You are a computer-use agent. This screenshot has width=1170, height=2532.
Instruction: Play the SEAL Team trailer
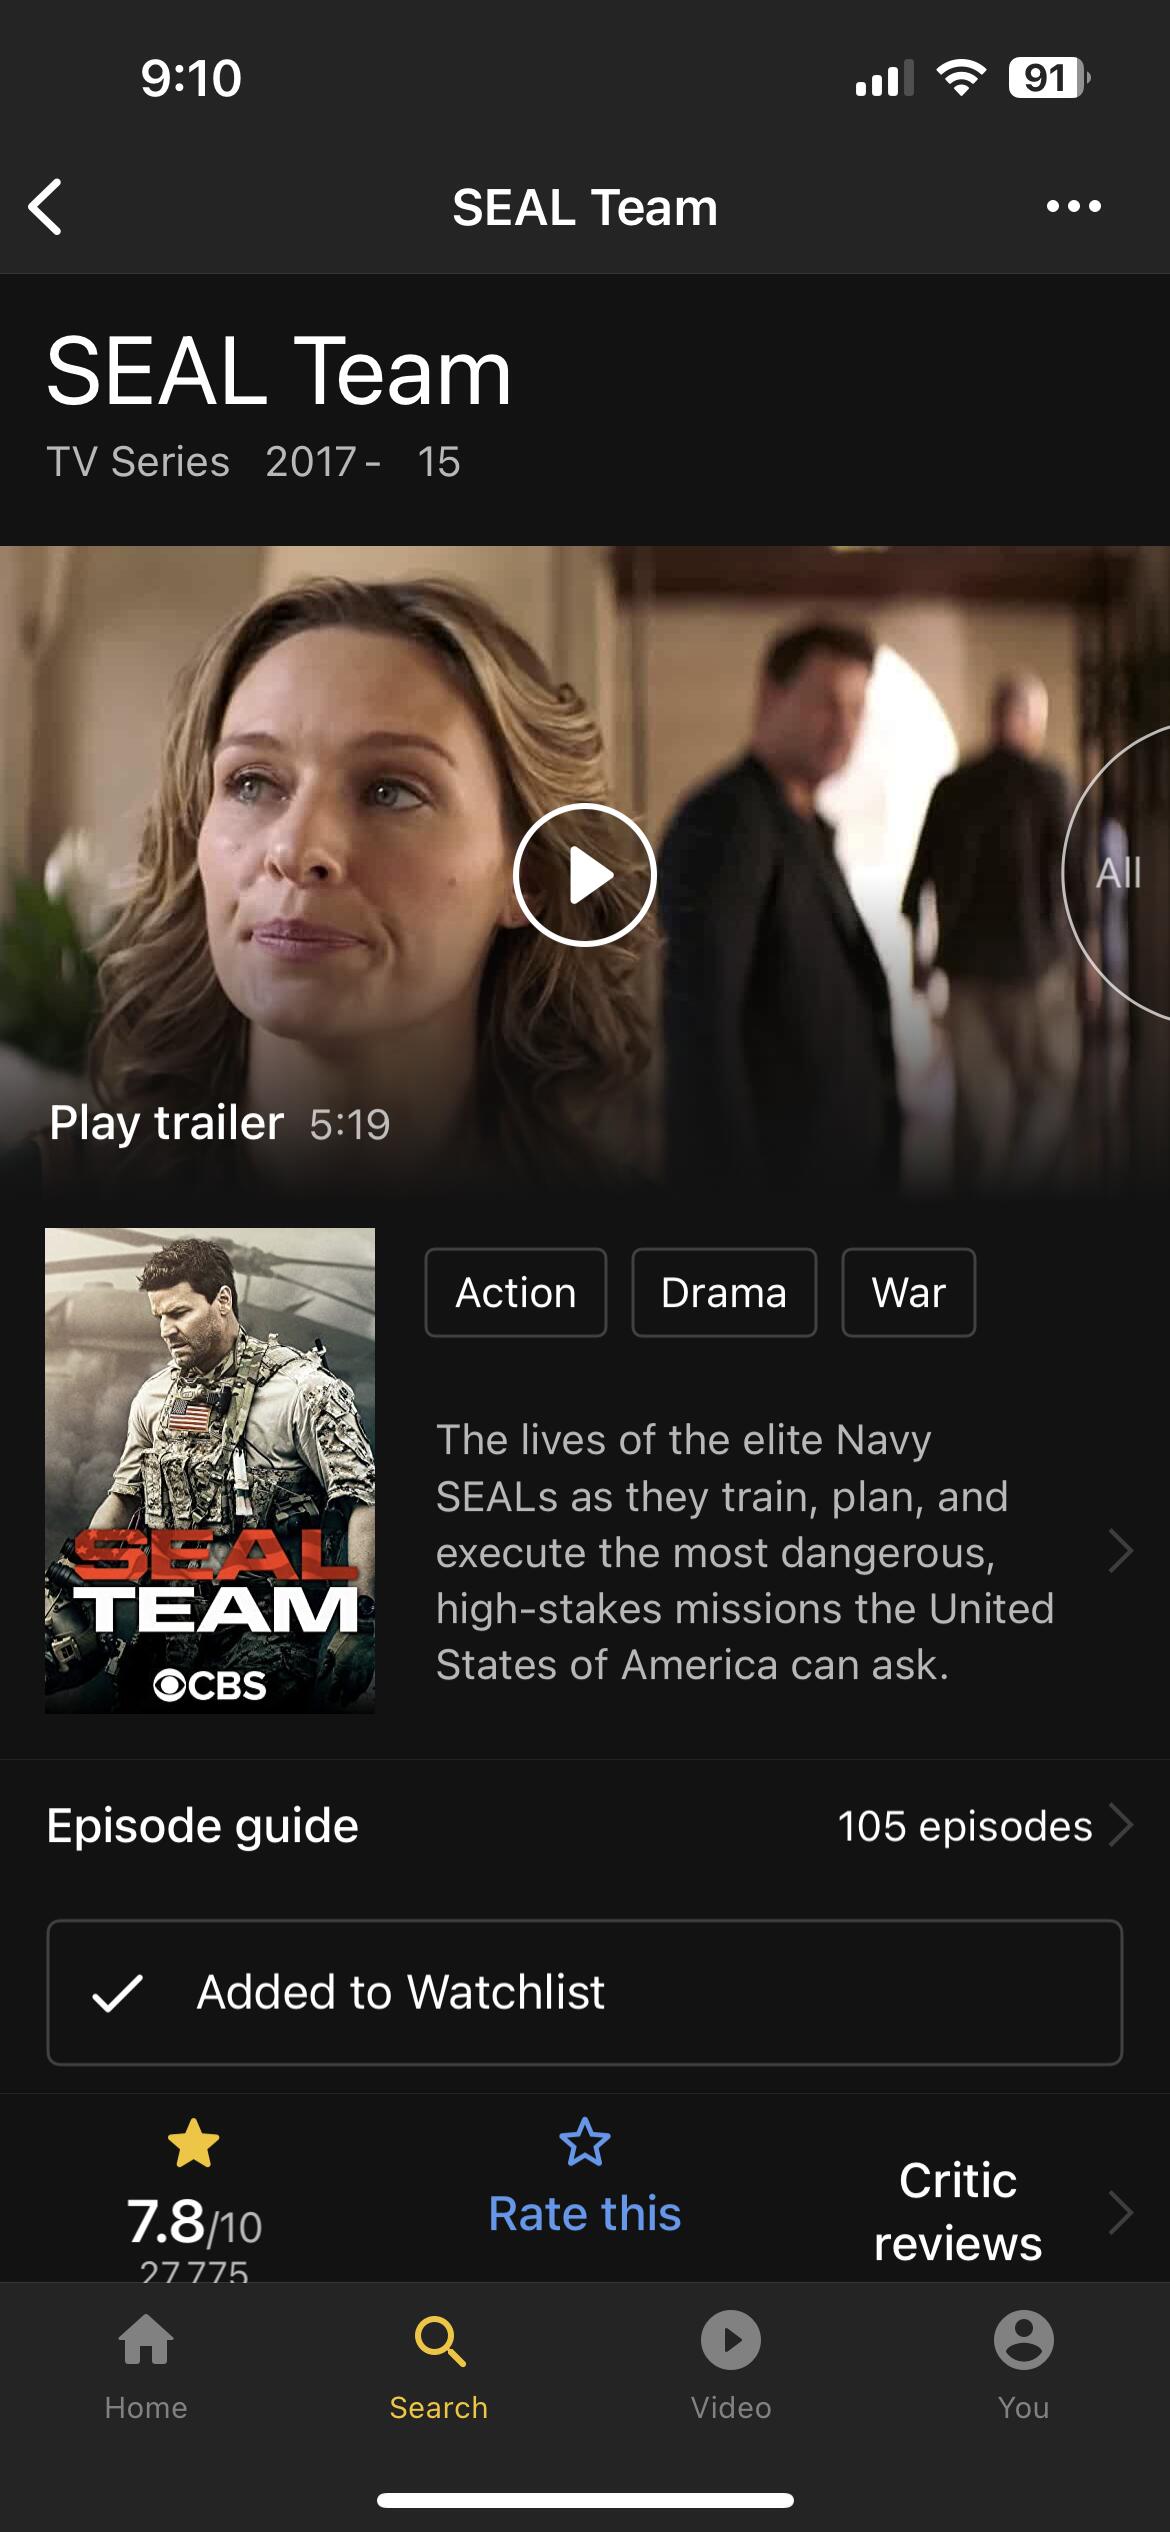tap(585, 875)
